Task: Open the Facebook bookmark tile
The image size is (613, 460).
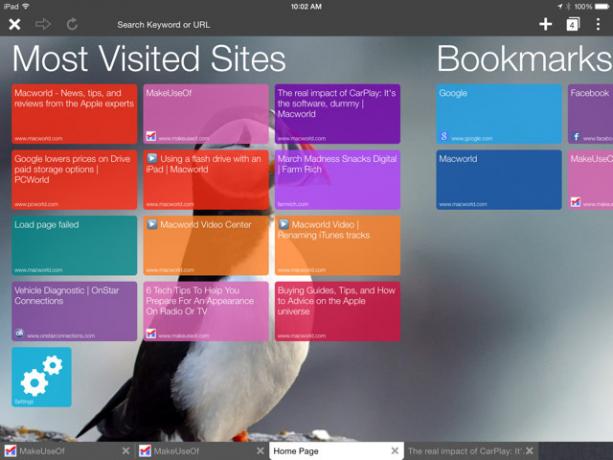Action: (590, 114)
